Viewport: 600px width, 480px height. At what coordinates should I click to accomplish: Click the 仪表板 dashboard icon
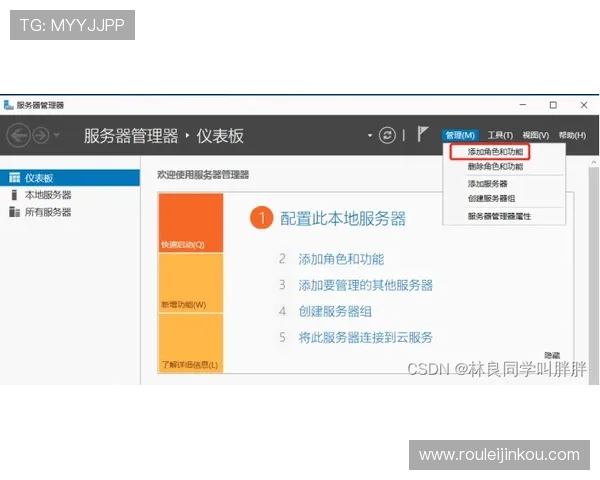click(x=15, y=178)
